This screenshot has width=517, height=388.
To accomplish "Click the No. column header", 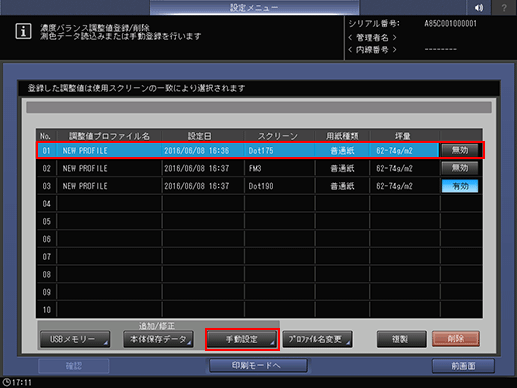I will pos(45,136).
